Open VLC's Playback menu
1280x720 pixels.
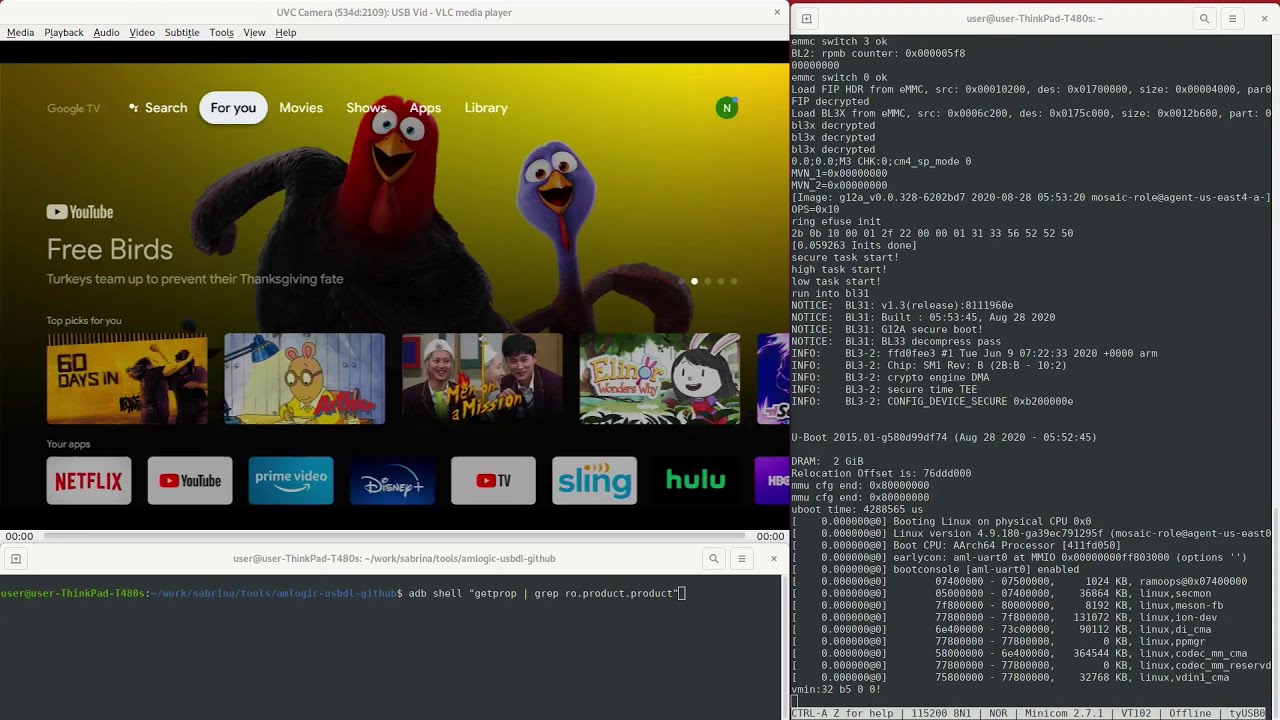pos(63,32)
